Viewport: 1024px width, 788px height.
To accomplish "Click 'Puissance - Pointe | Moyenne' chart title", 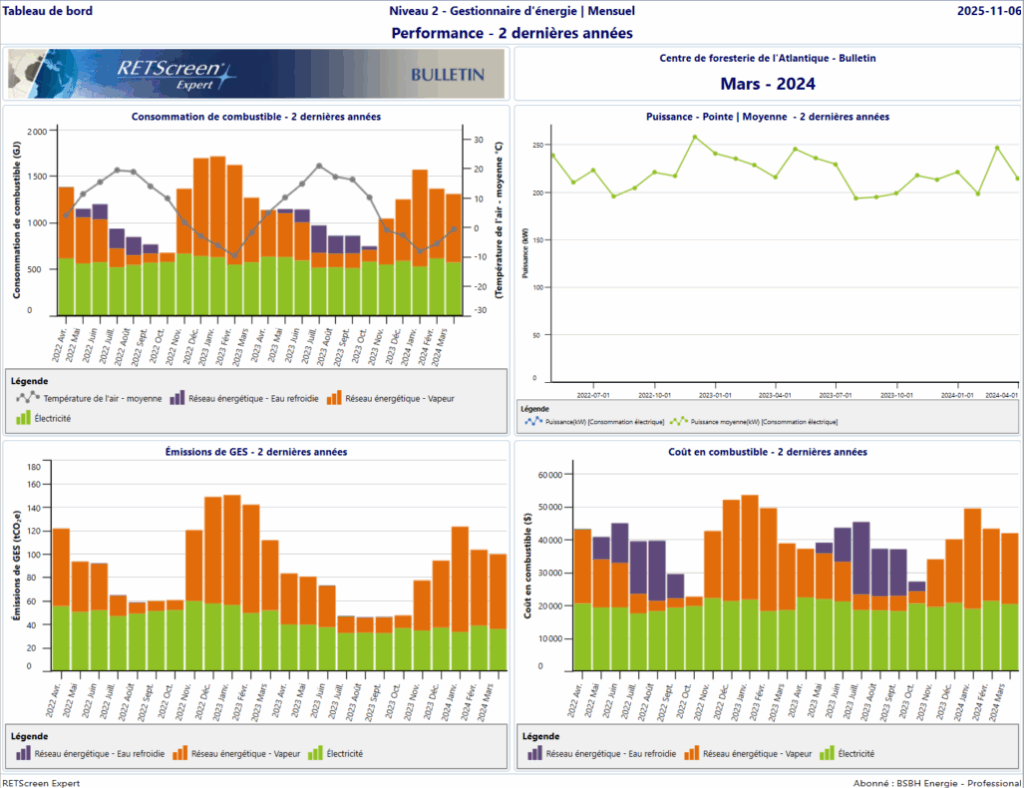I will (x=767, y=117).
